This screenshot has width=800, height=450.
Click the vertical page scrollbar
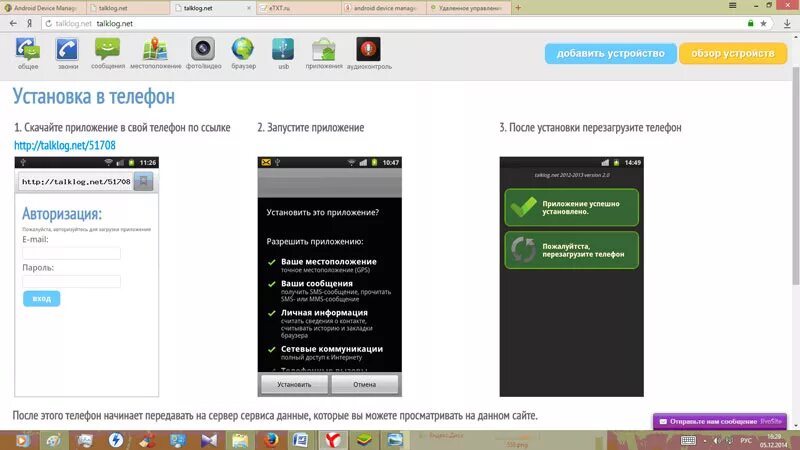(x=795, y=176)
